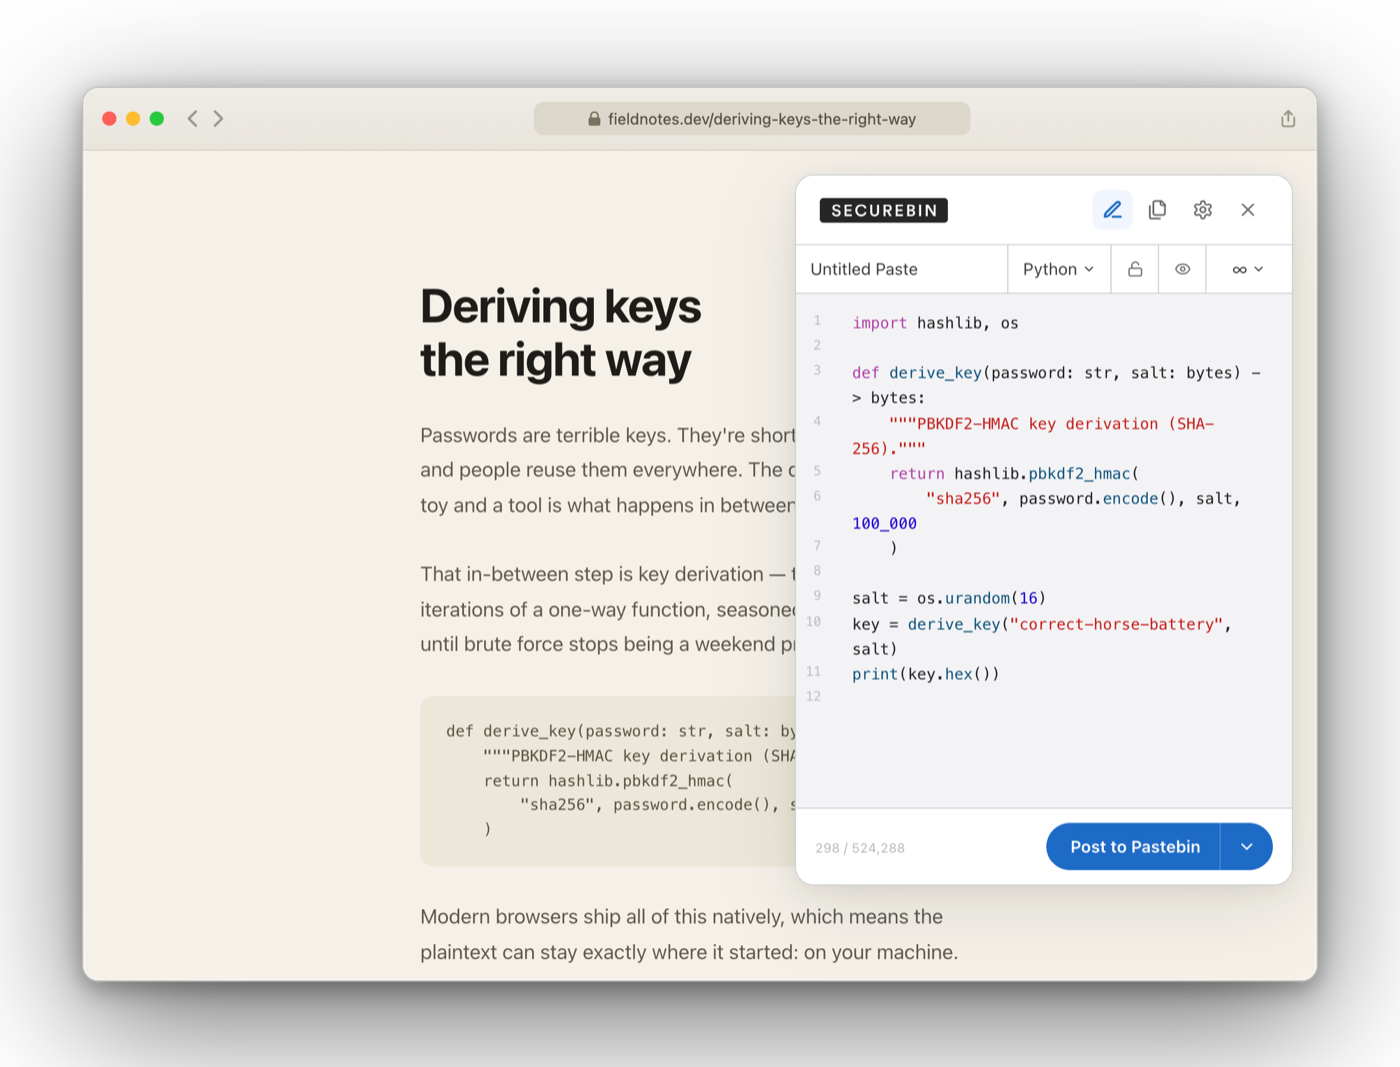Toggle the paste lock privacy icon
The width and height of the screenshot is (1400, 1067).
pos(1135,269)
